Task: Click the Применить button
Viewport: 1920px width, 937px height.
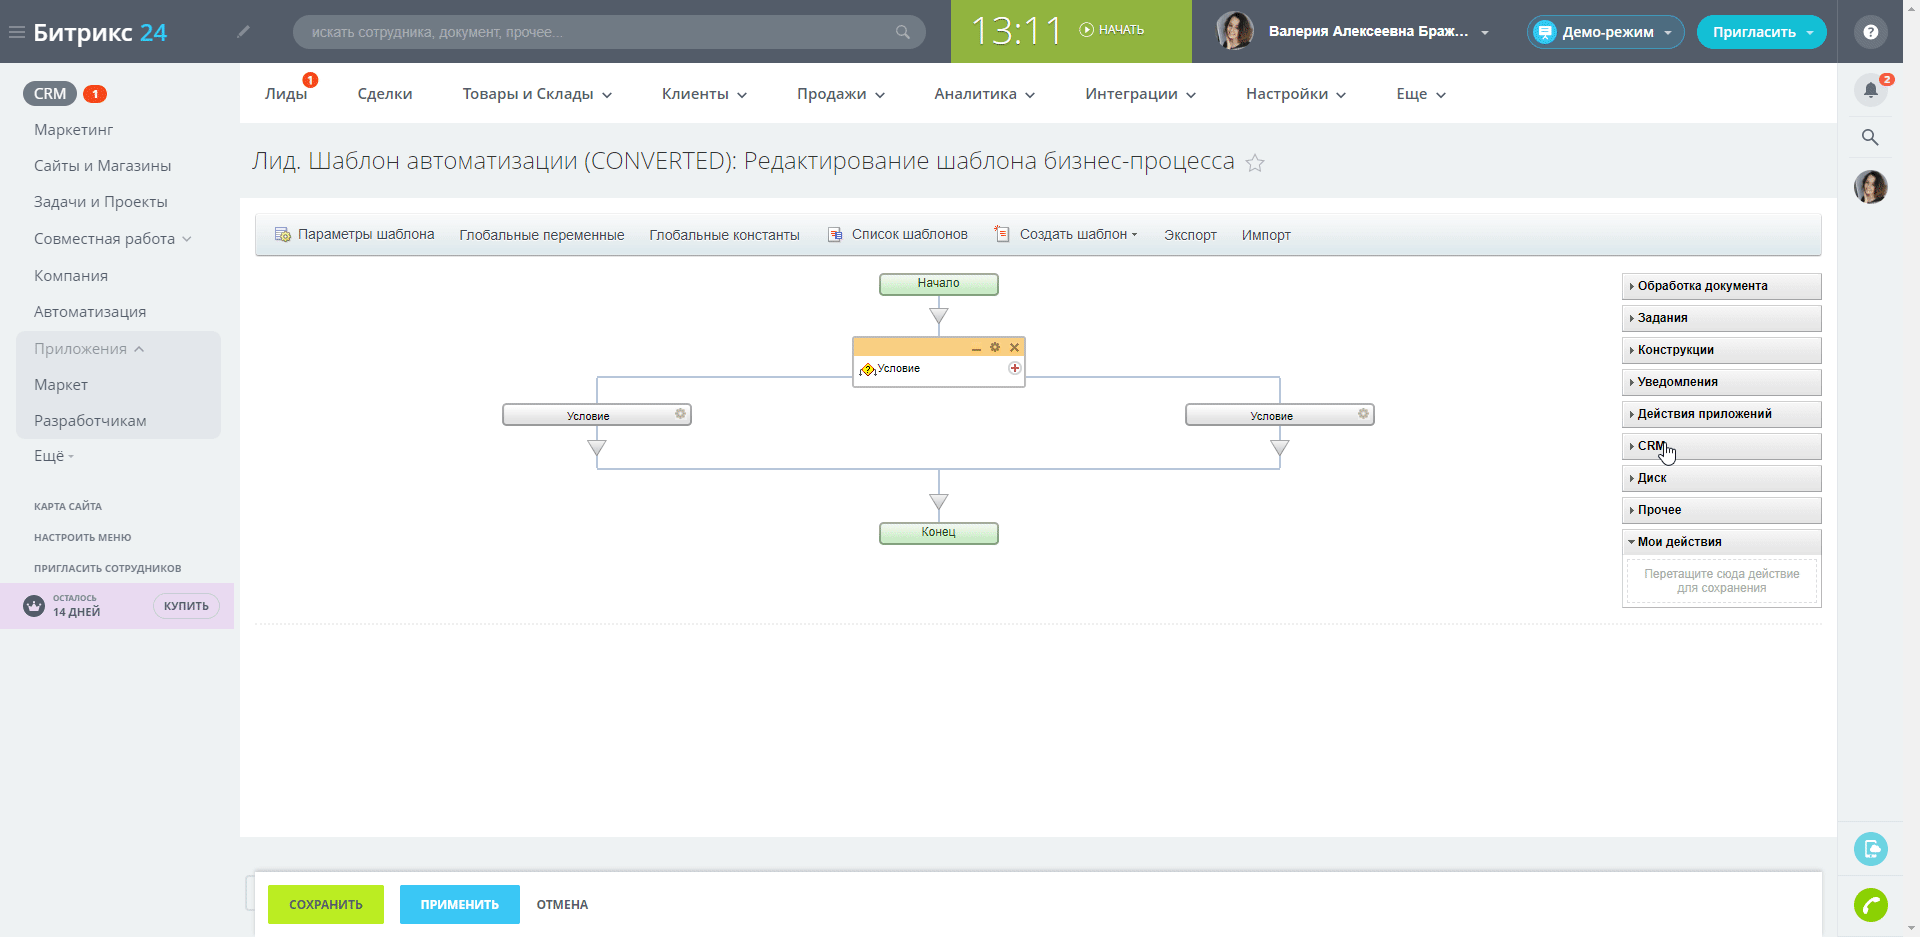Action: point(459,904)
